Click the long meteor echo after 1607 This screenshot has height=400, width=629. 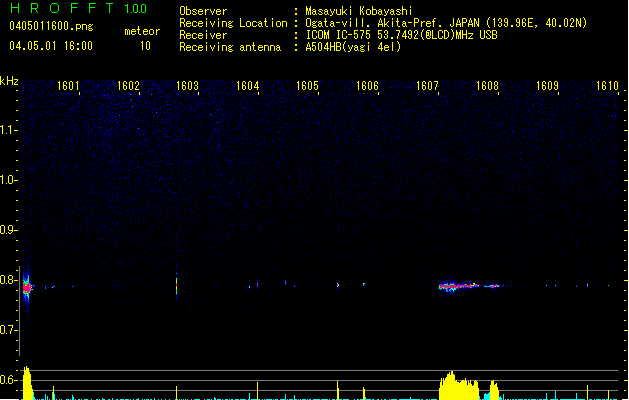459,286
